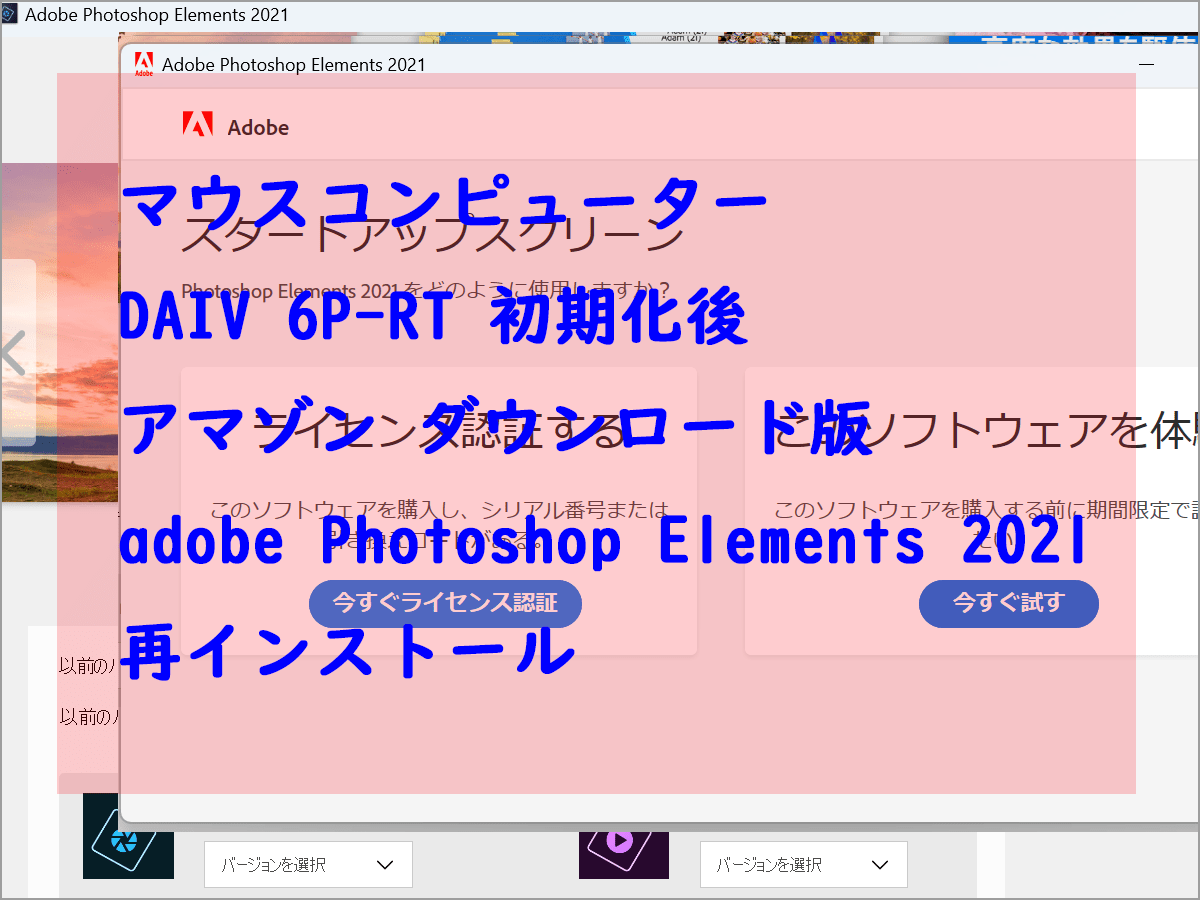Click the Adobe icon in the dialog title bar
This screenshot has height=900, width=1200.
pos(144,64)
